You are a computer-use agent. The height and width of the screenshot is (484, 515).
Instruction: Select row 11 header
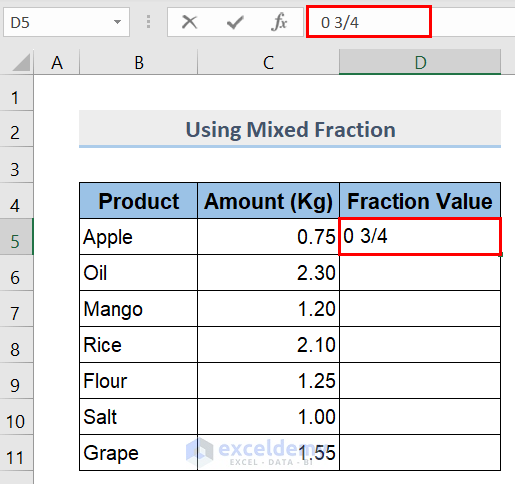click(16, 453)
